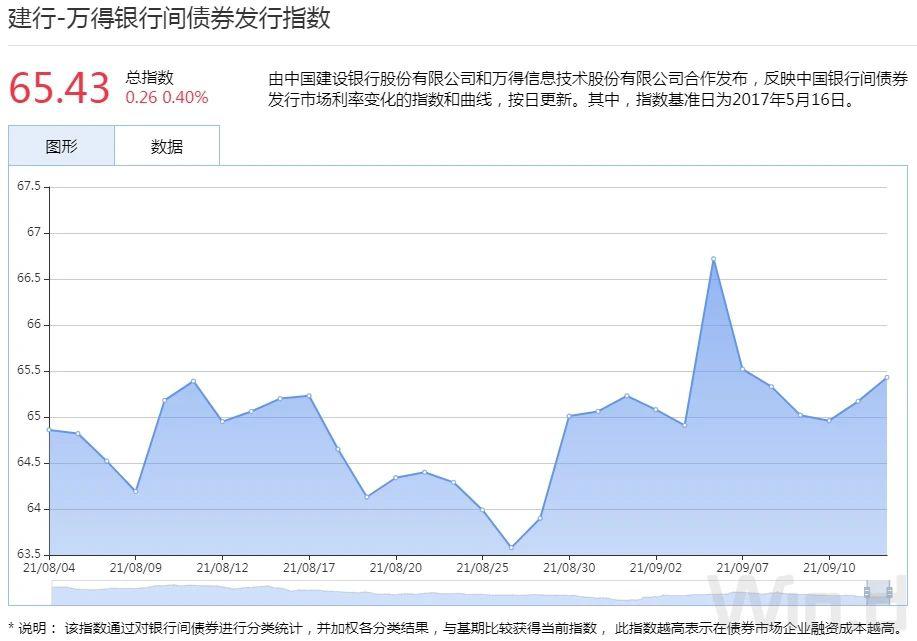
Task: Click the y-axis label 67.5
Action: (x=29, y=186)
